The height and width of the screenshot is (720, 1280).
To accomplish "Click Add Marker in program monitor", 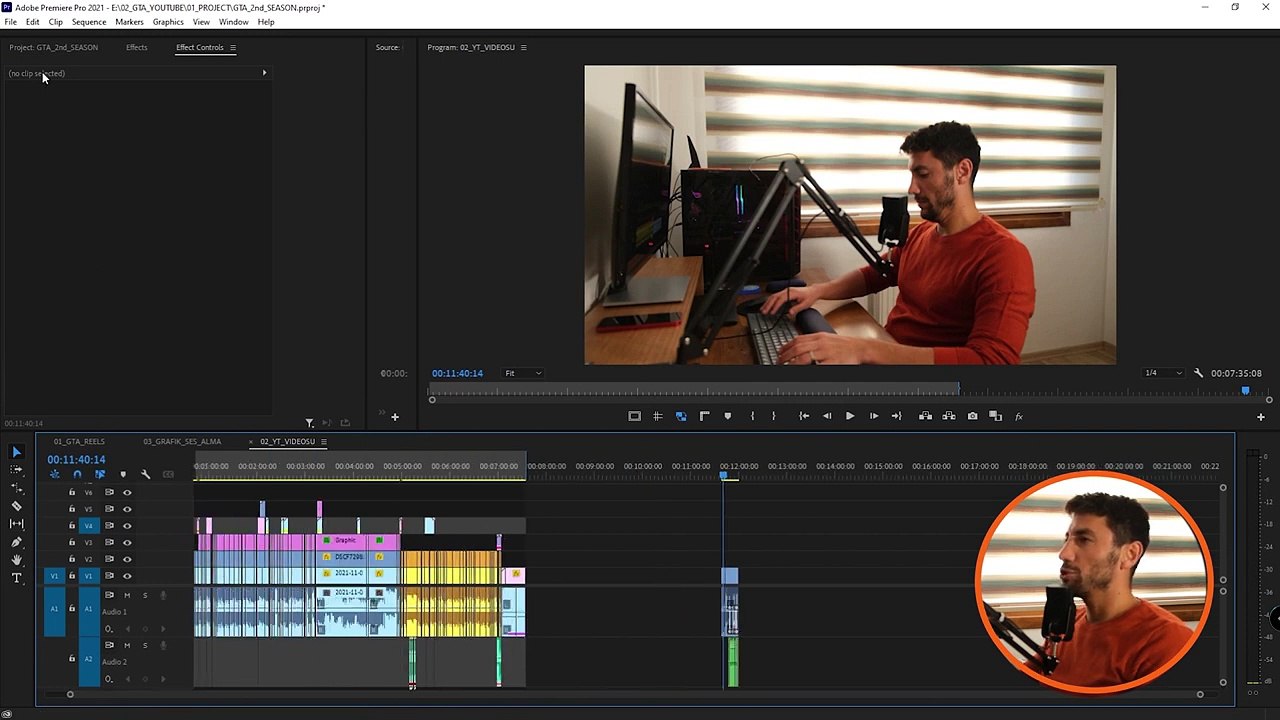I will coord(727,416).
